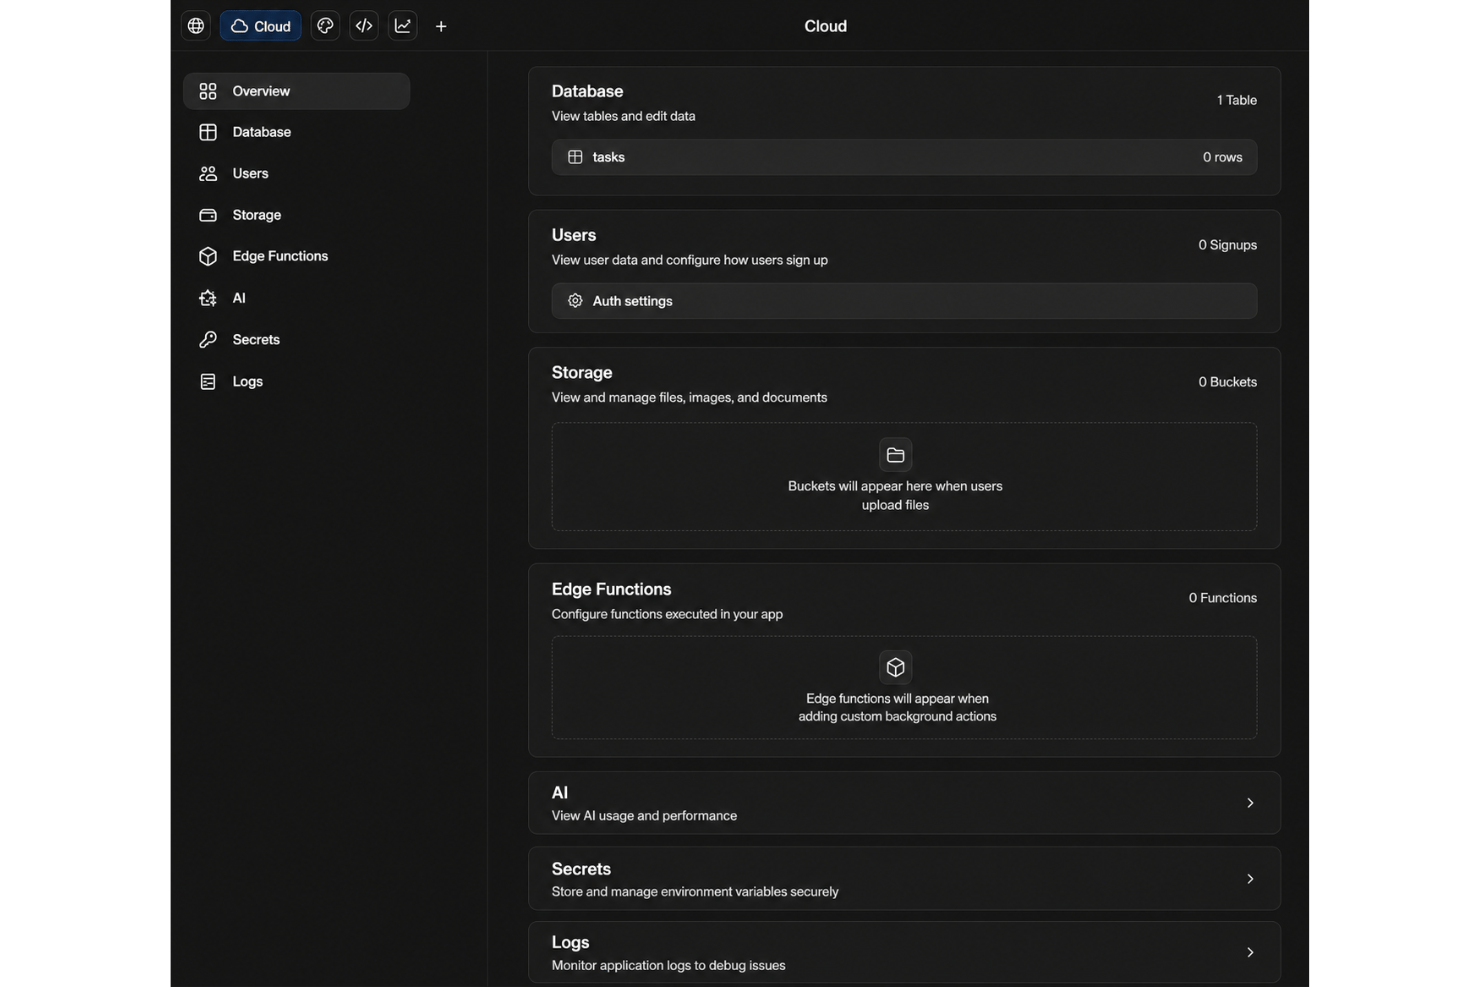
Task: Click the Database card heading
Action: tap(587, 91)
